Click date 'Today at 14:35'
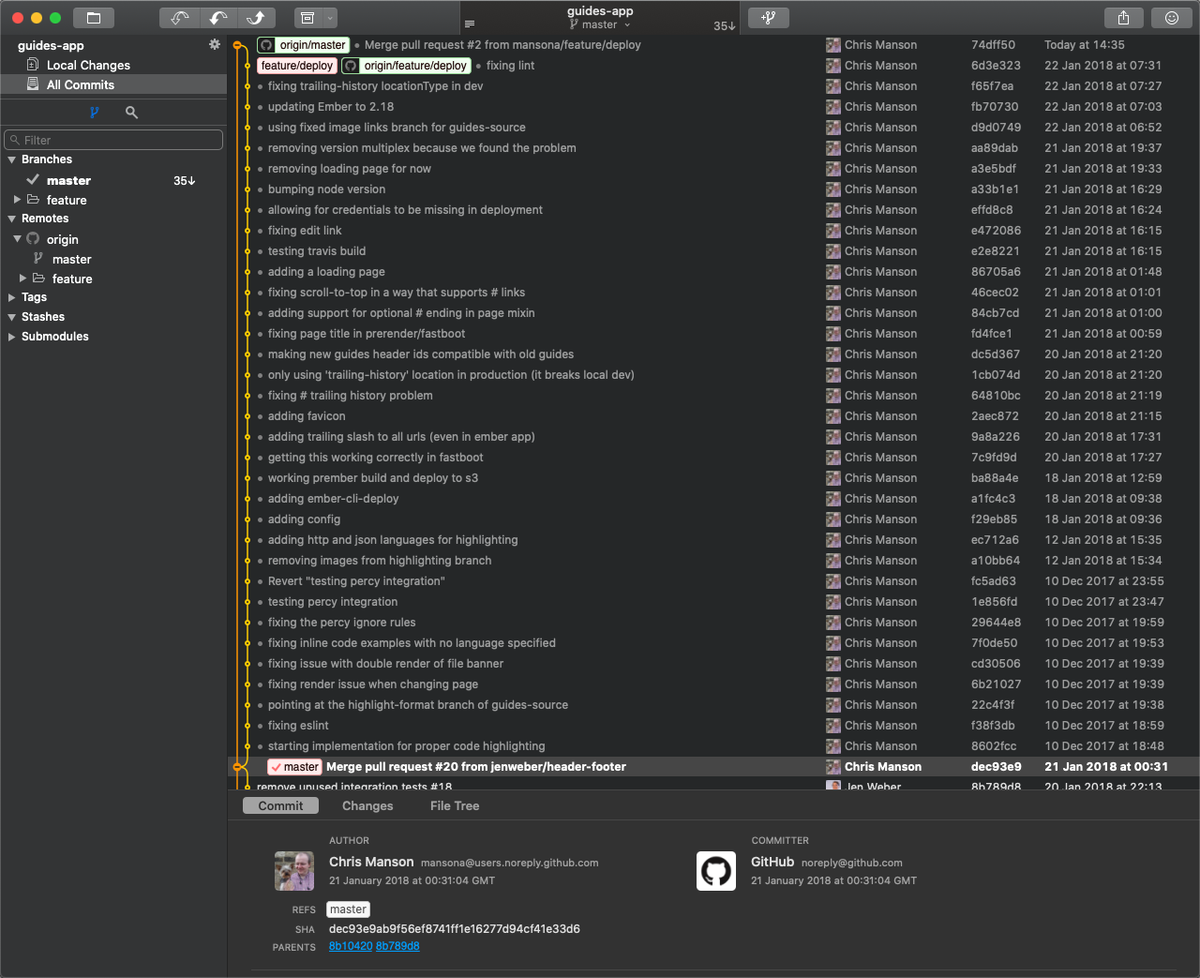This screenshot has width=1200, height=978. pyautogui.click(x=1085, y=45)
